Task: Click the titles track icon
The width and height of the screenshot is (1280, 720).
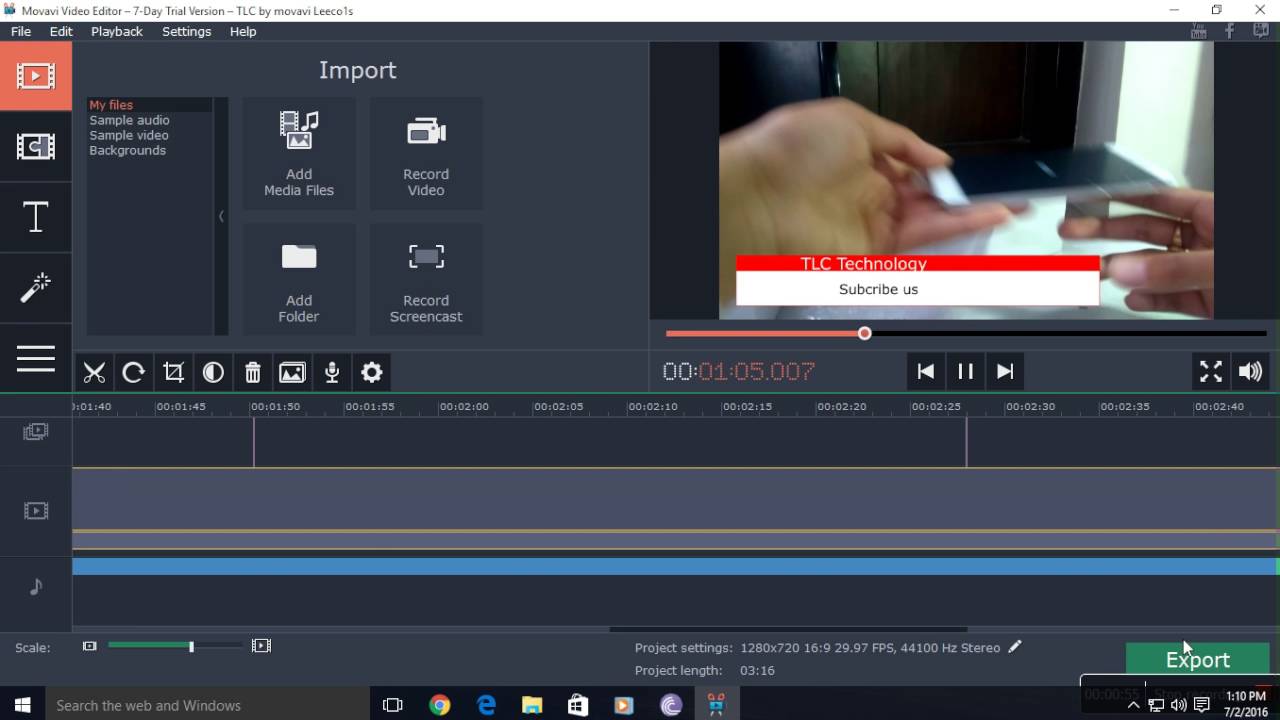Action: [x=36, y=431]
